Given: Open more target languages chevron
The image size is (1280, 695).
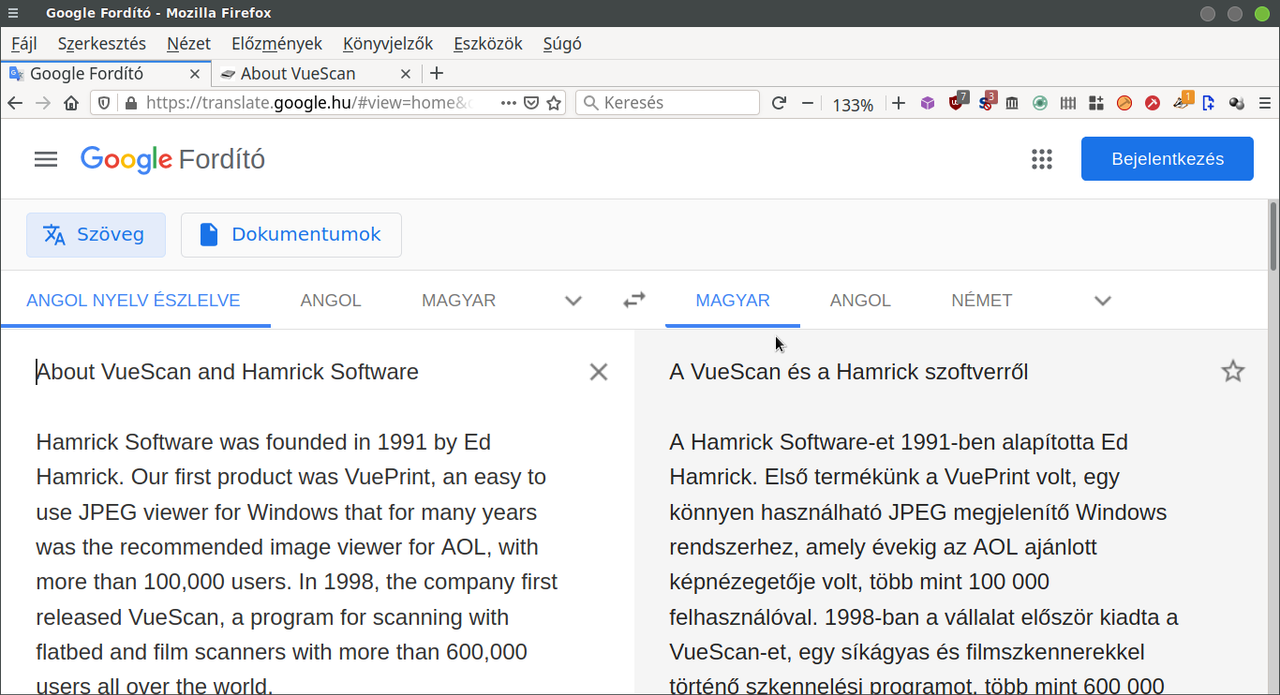Looking at the screenshot, I should pyautogui.click(x=1103, y=300).
